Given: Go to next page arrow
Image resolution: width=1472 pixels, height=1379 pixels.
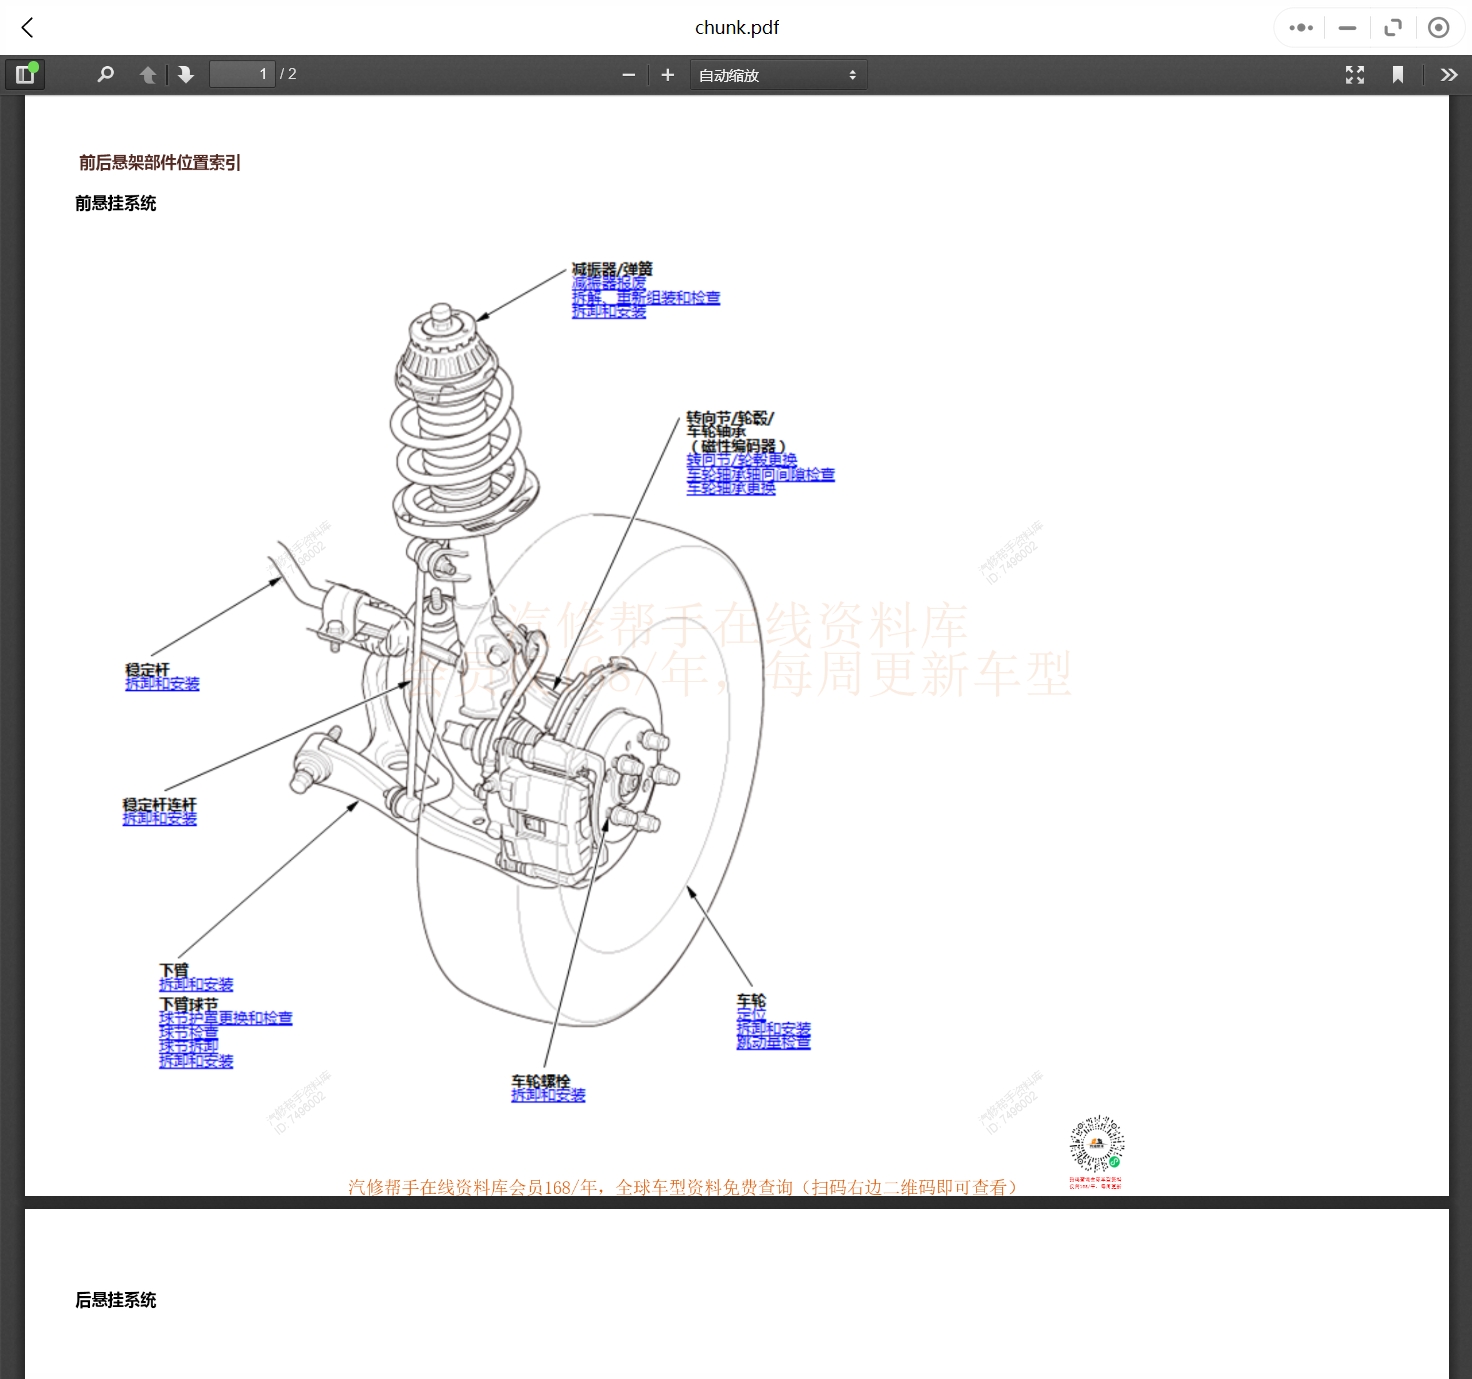Looking at the screenshot, I should point(186,75).
